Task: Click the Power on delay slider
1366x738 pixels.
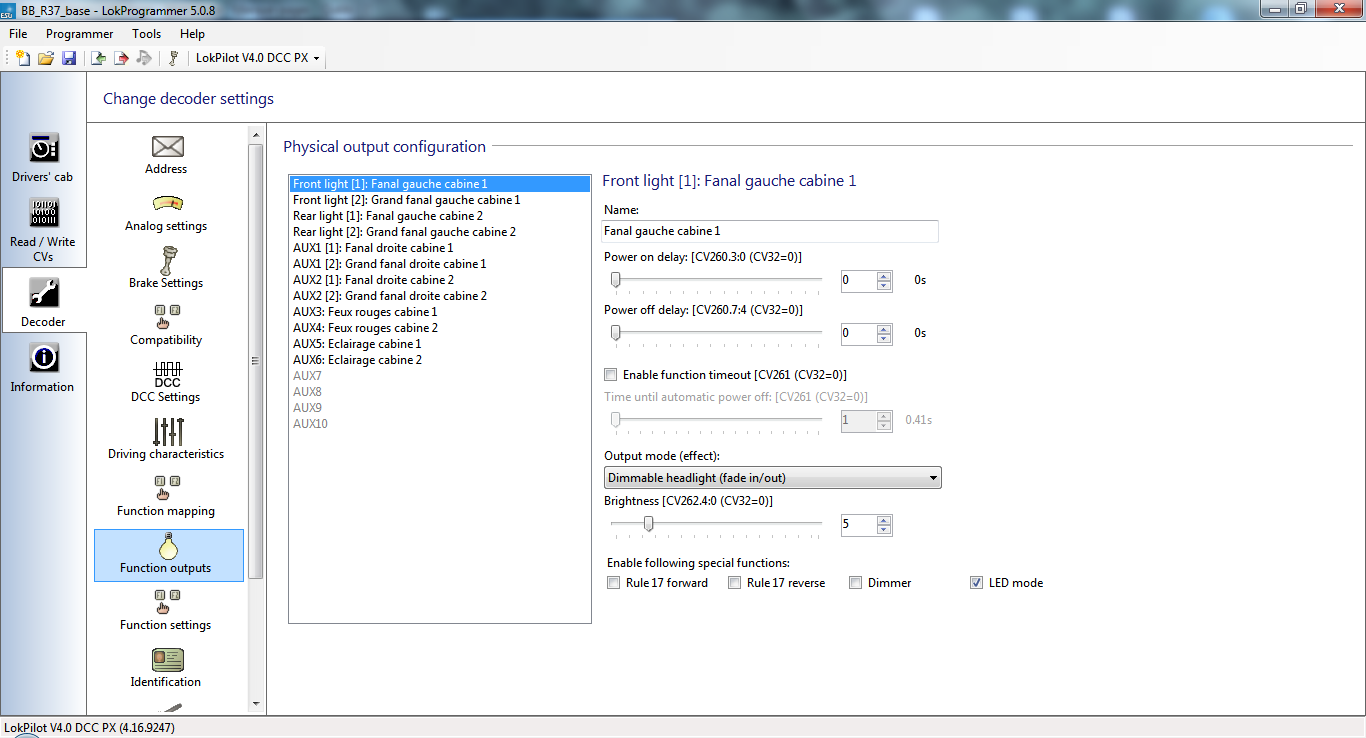Action: coord(716,281)
